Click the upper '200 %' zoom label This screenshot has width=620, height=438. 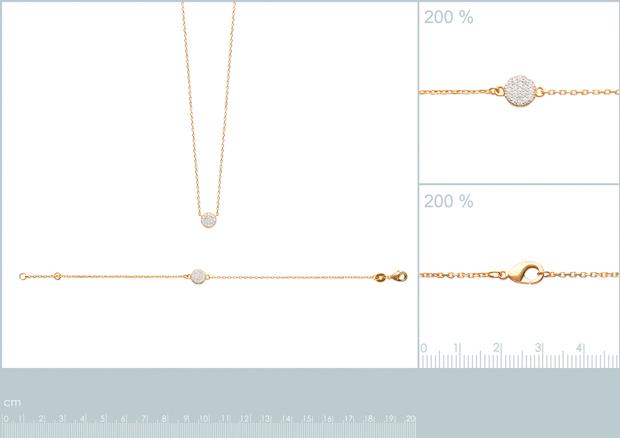pyautogui.click(x=448, y=17)
